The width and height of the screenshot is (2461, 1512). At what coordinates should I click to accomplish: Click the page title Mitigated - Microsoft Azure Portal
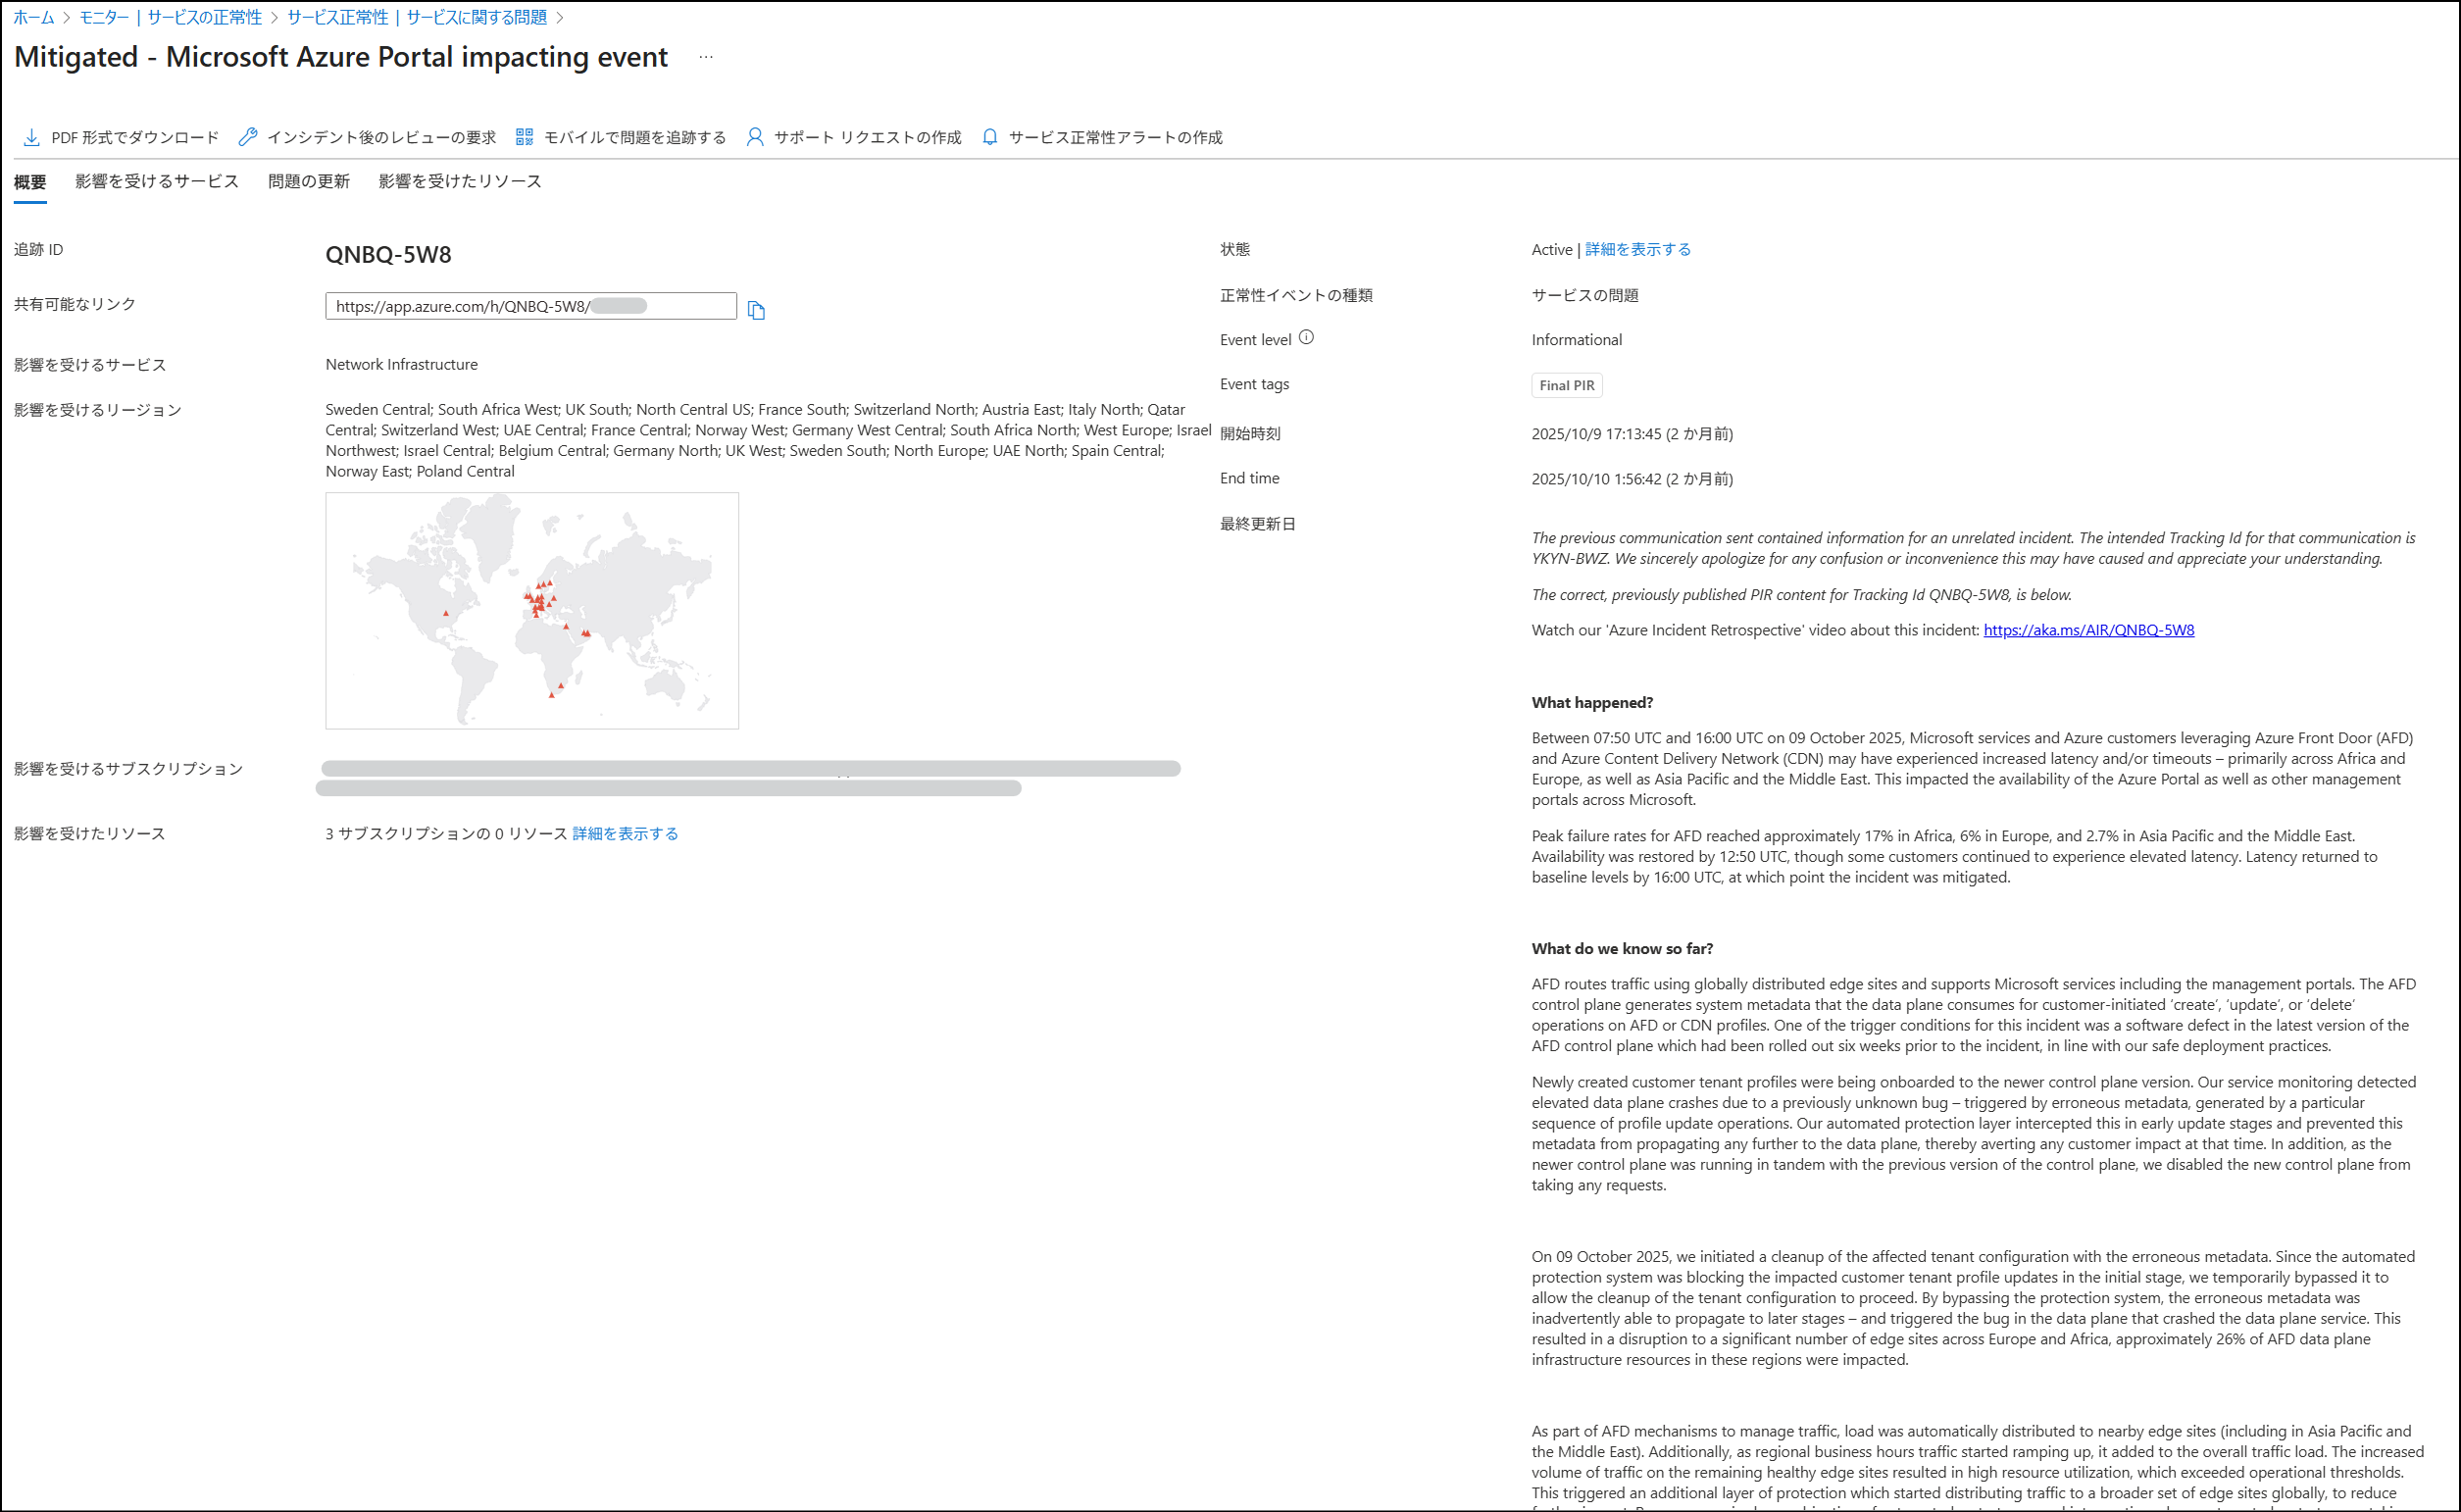[341, 57]
